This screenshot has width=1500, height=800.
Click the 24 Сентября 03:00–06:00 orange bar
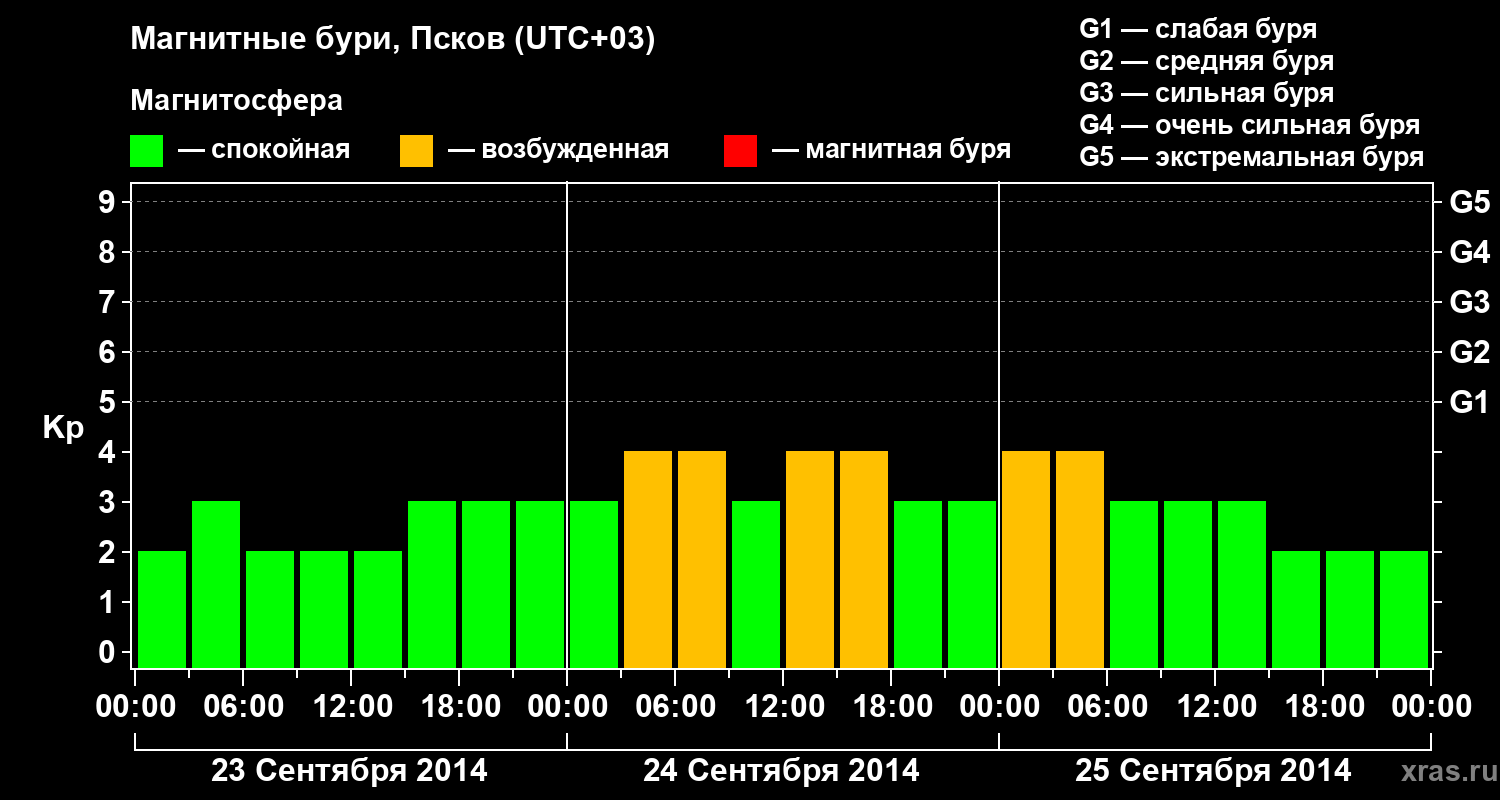pyautogui.click(x=648, y=559)
